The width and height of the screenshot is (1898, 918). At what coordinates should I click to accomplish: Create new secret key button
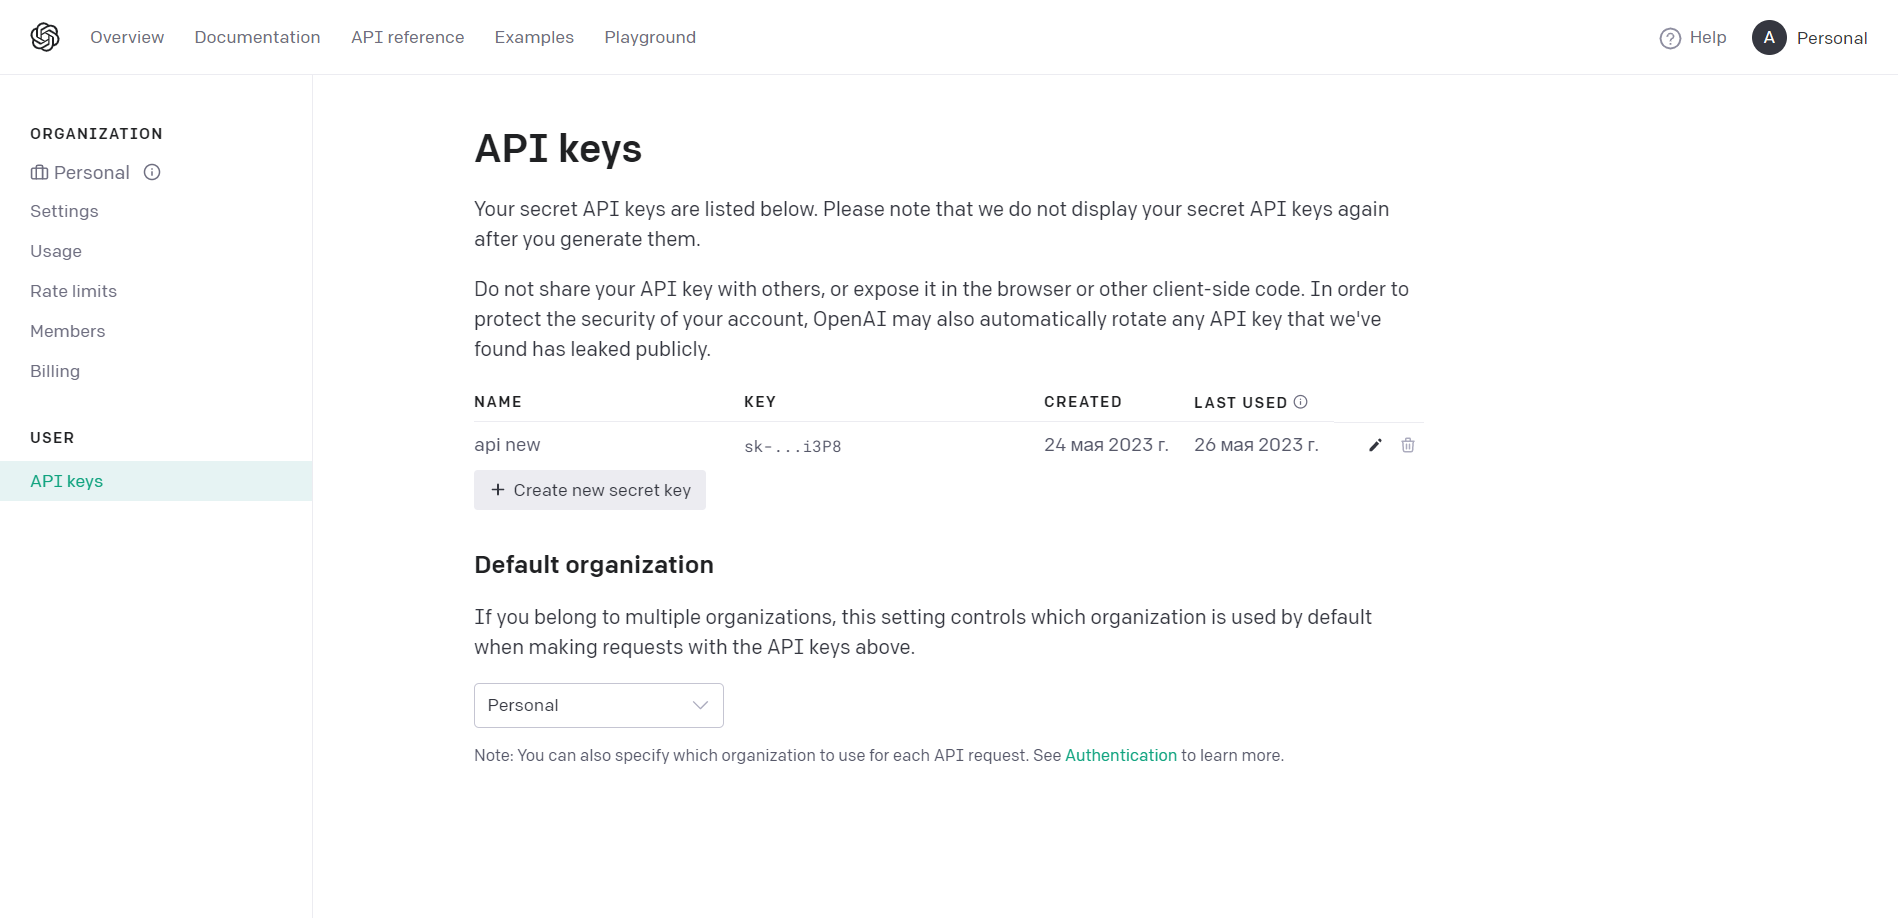click(590, 490)
